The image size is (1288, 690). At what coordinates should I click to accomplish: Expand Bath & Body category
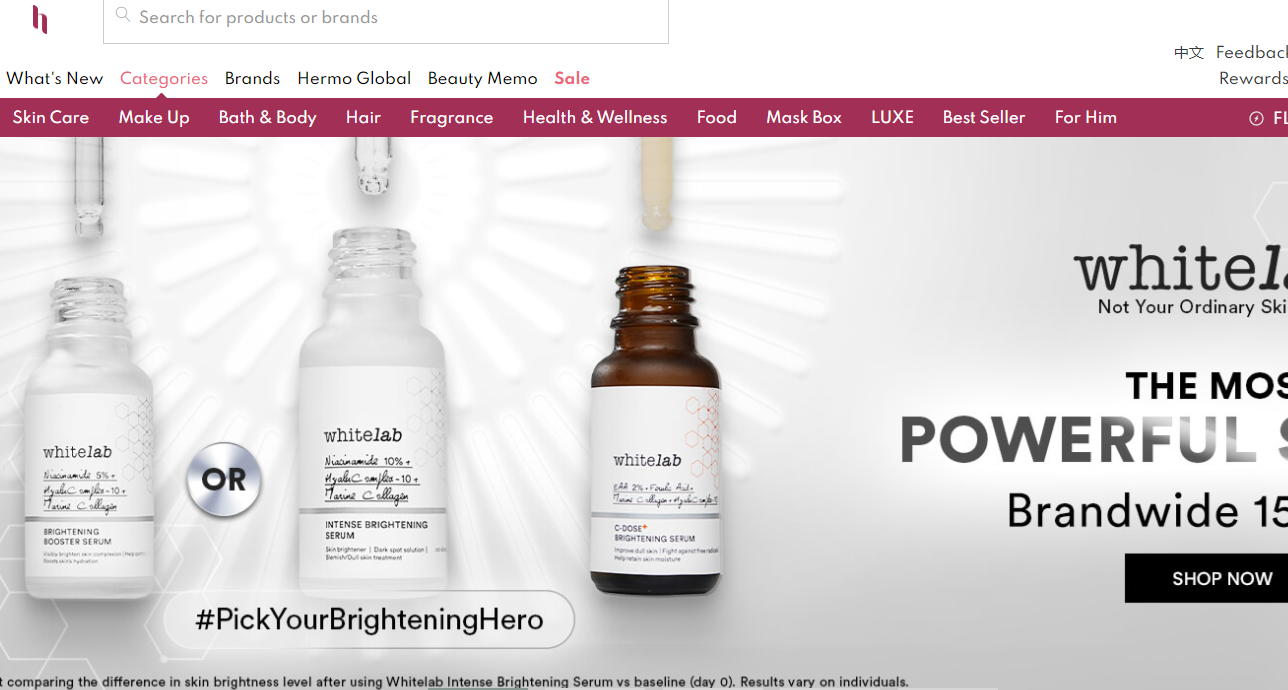pos(267,117)
